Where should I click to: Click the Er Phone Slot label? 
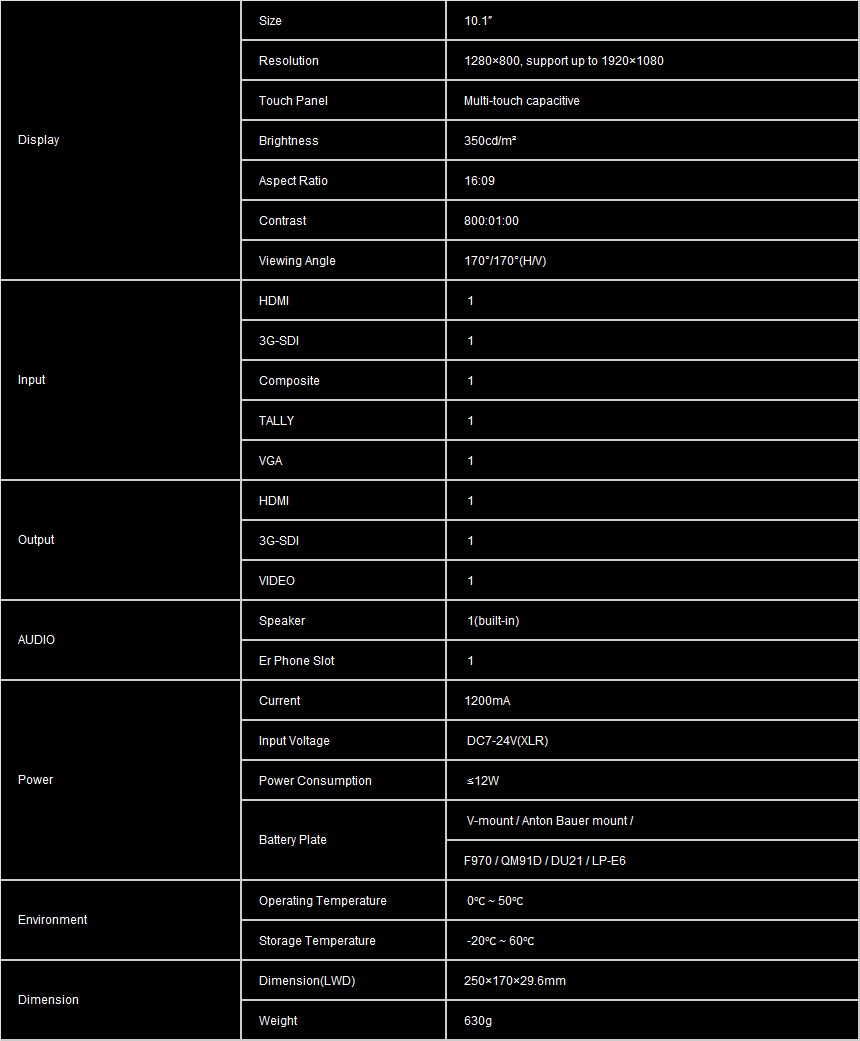pyautogui.click(x=296, y=661)
